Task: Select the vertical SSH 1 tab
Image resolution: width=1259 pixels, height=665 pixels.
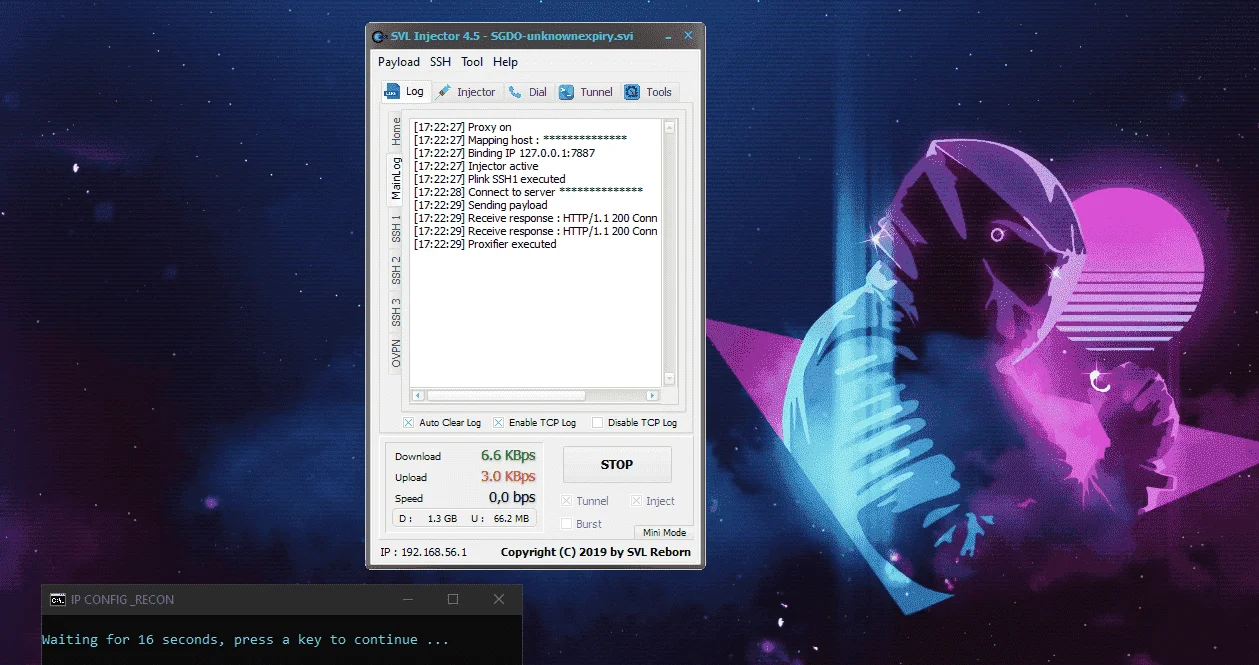Action: (x=396, y=227)
